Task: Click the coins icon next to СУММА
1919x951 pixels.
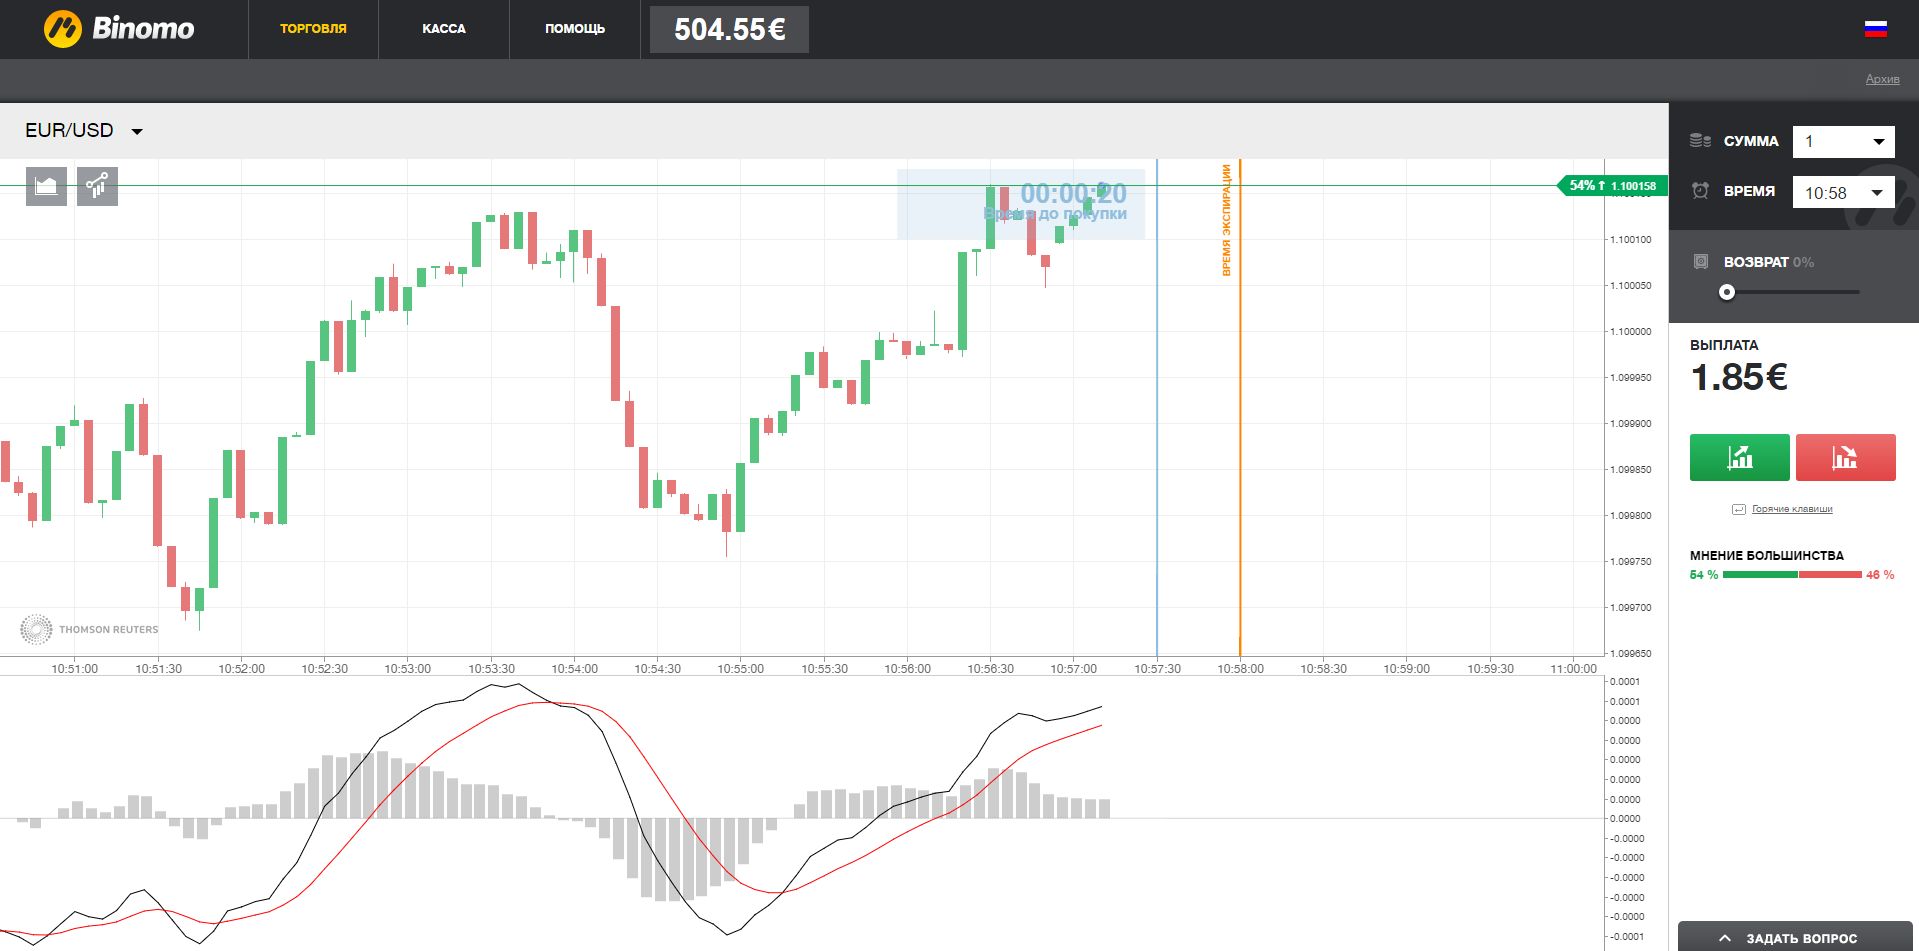Action: (1698, 140)
